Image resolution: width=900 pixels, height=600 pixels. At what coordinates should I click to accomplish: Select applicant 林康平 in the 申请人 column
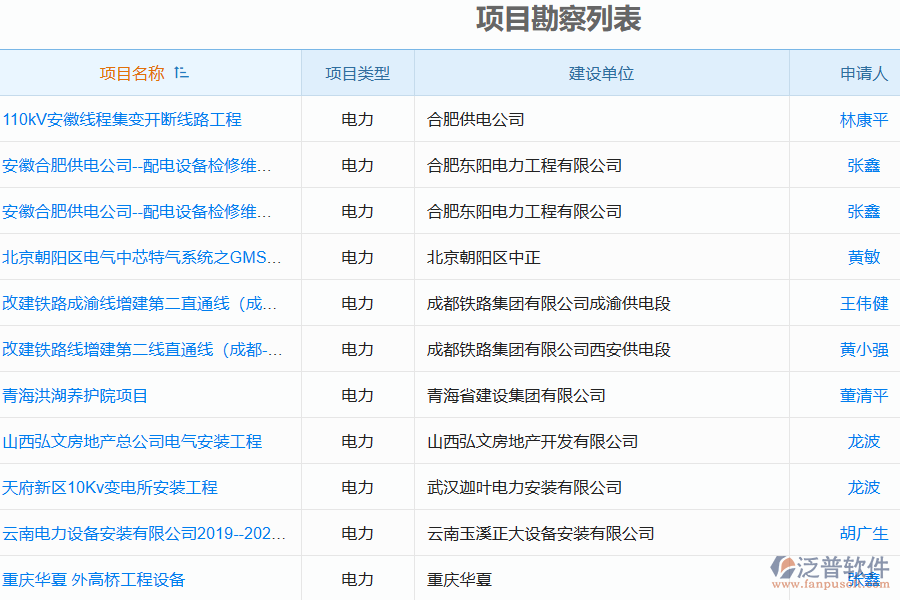tap(863, 119)
